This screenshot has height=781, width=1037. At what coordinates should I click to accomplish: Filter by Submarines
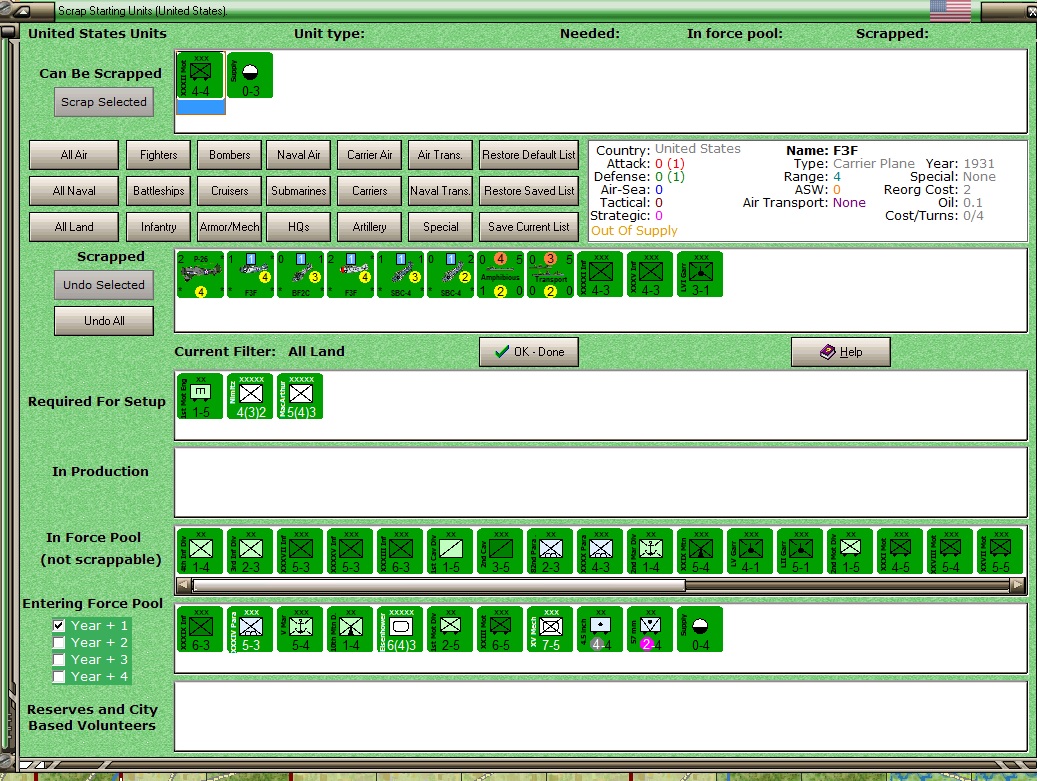[x=299, y=190]
